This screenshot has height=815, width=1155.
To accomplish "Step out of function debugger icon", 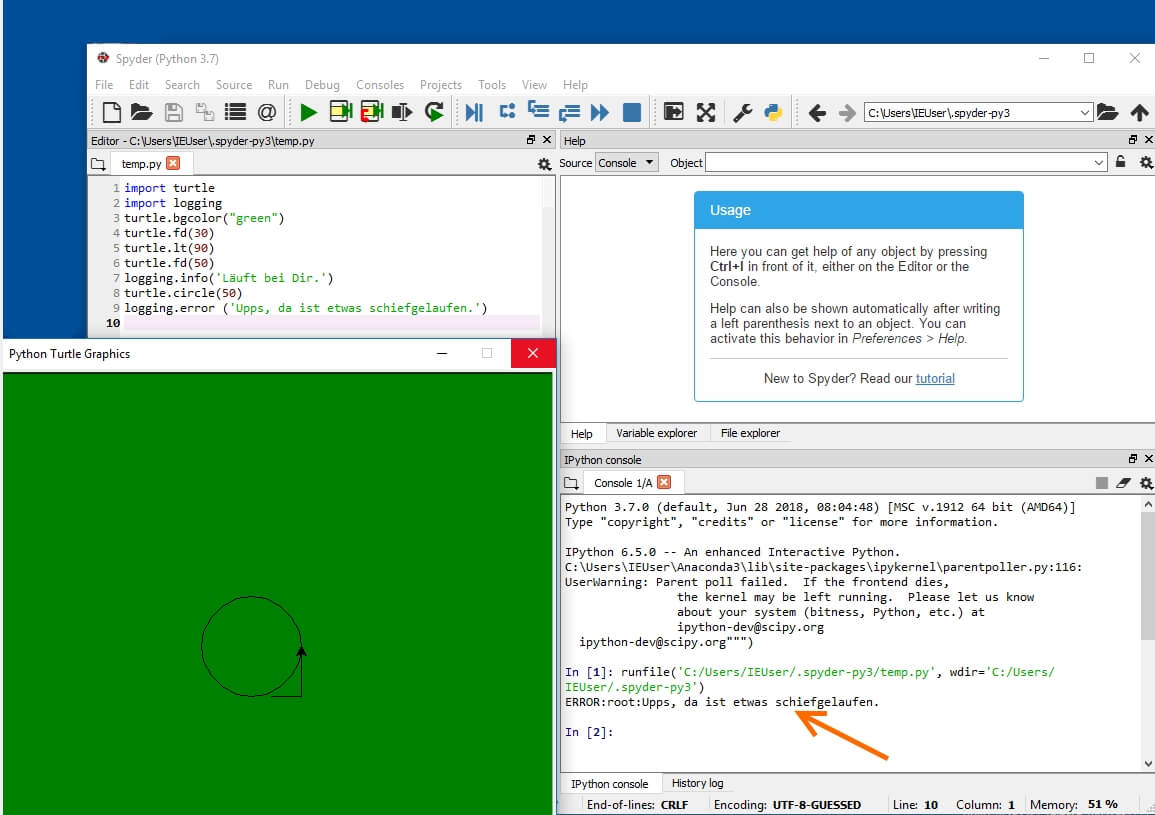I will click(569, 113).
